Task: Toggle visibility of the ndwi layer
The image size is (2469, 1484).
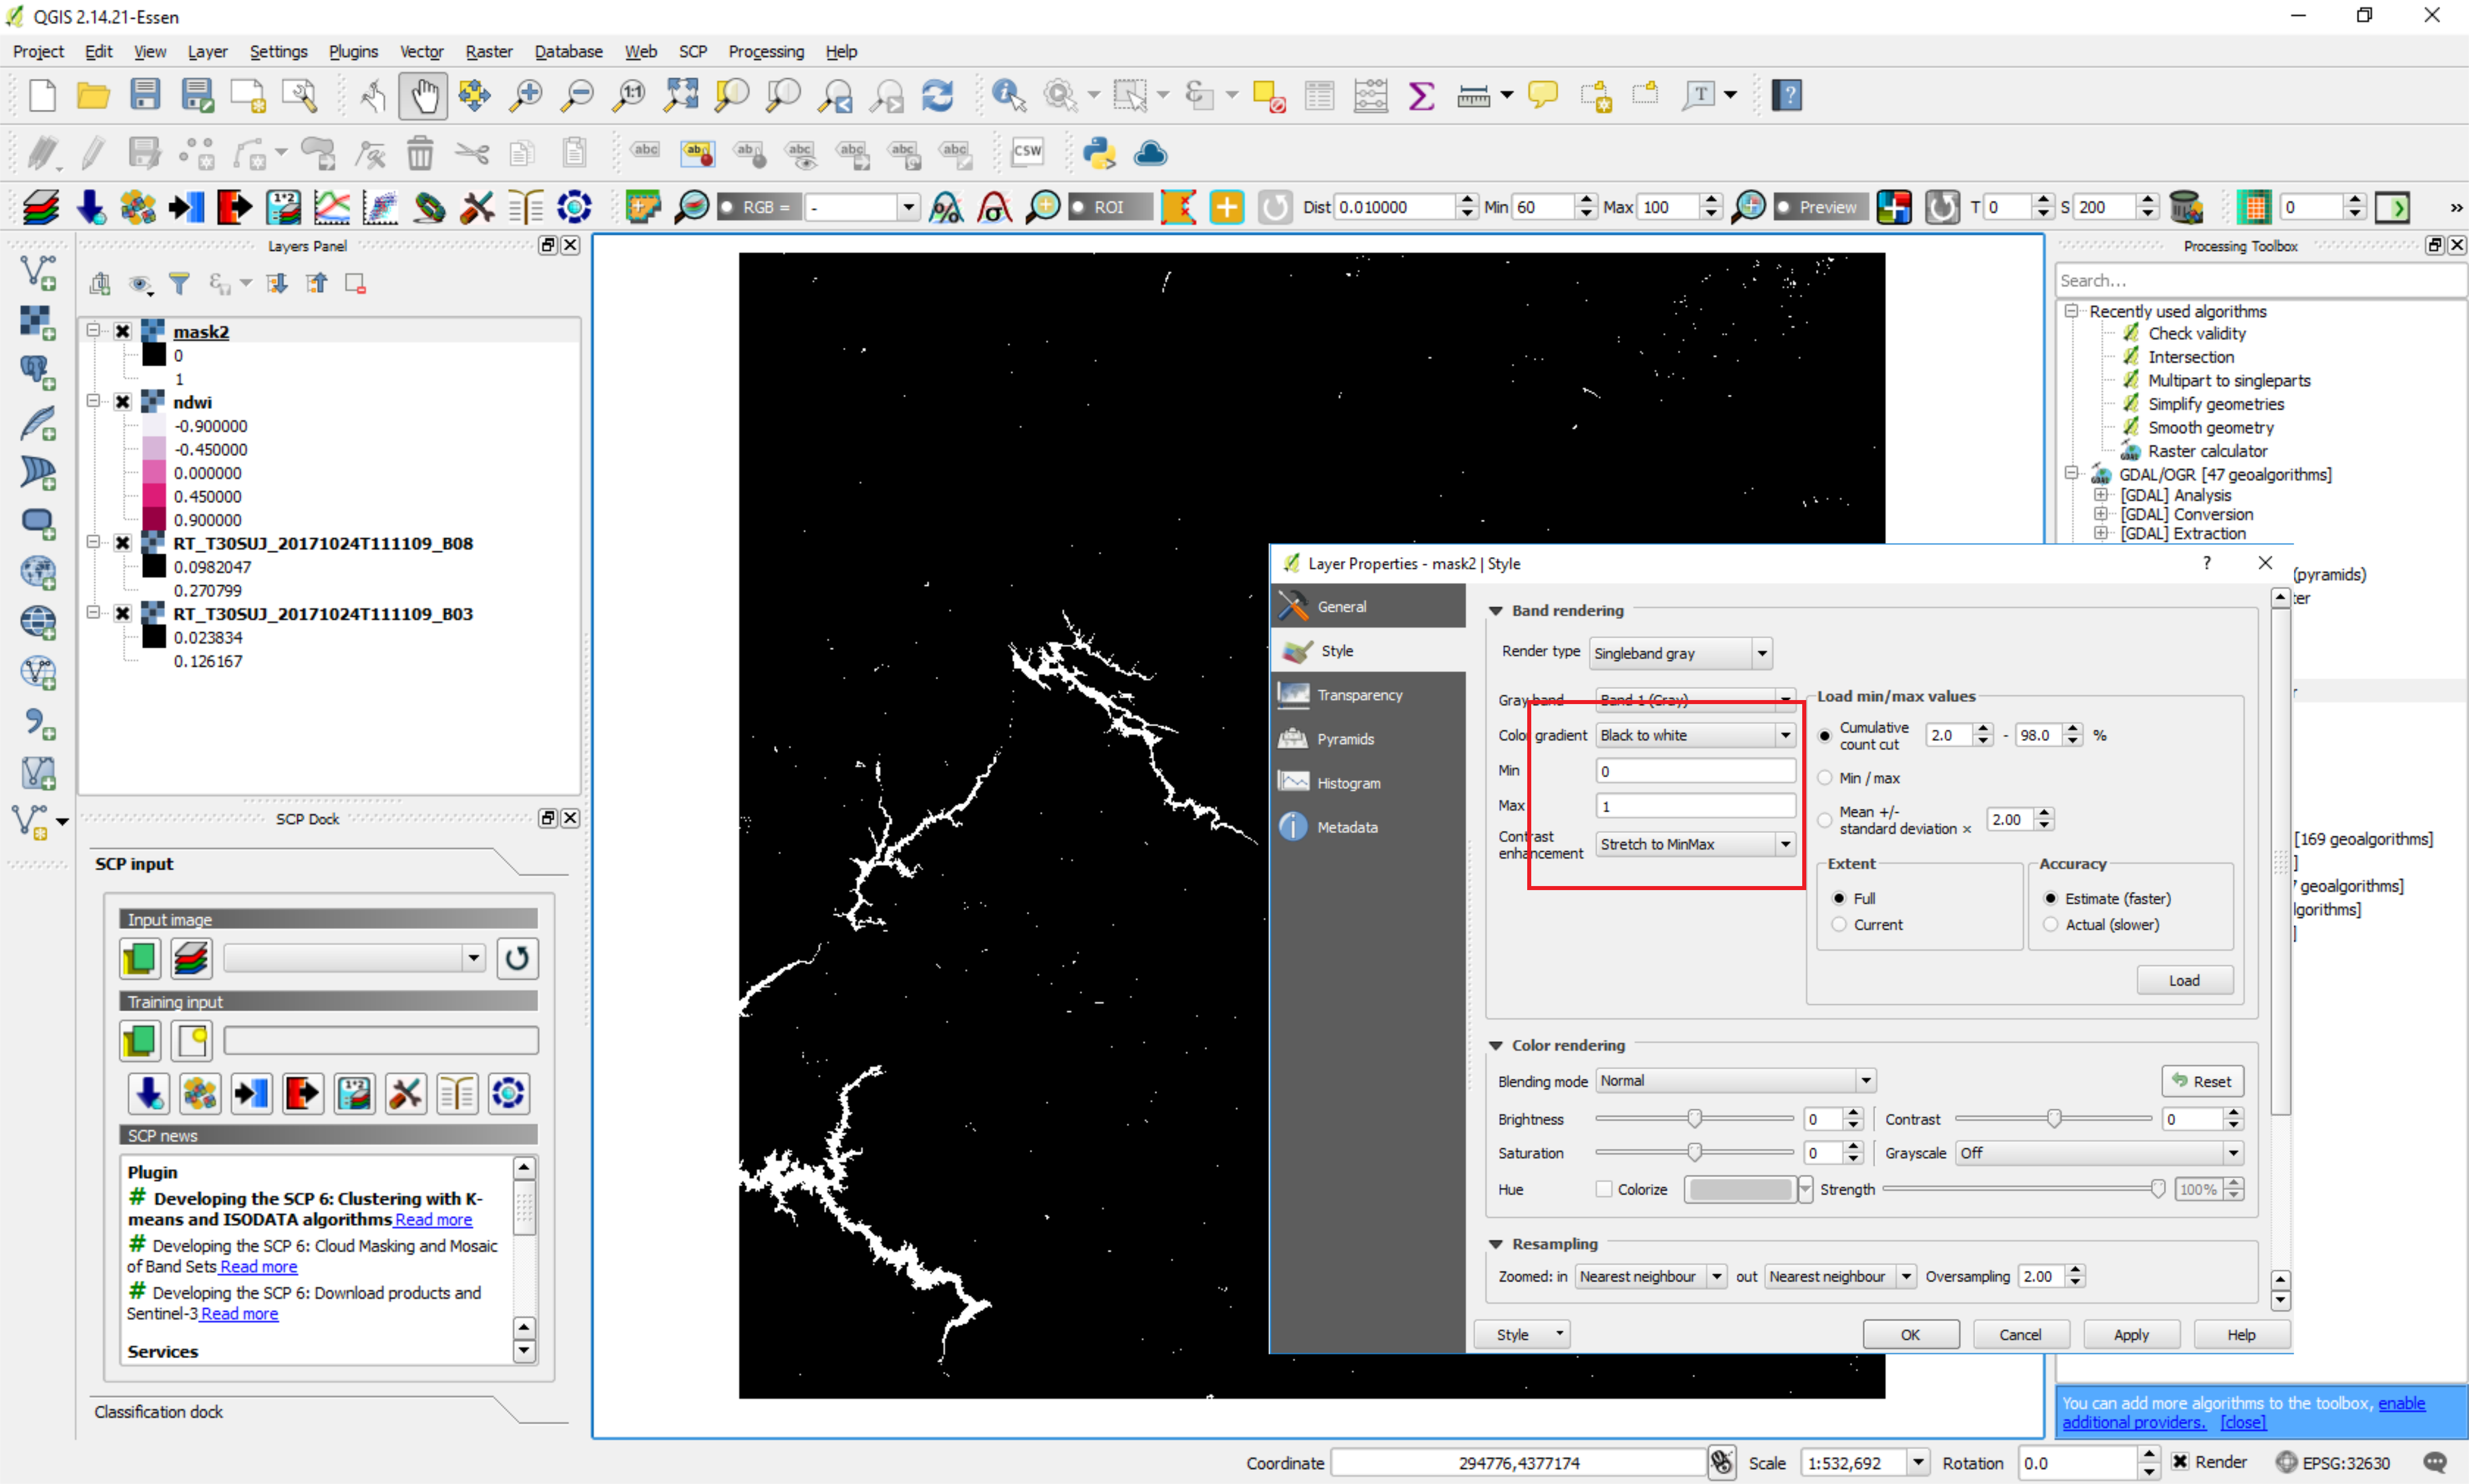Action: click(123, 402)
